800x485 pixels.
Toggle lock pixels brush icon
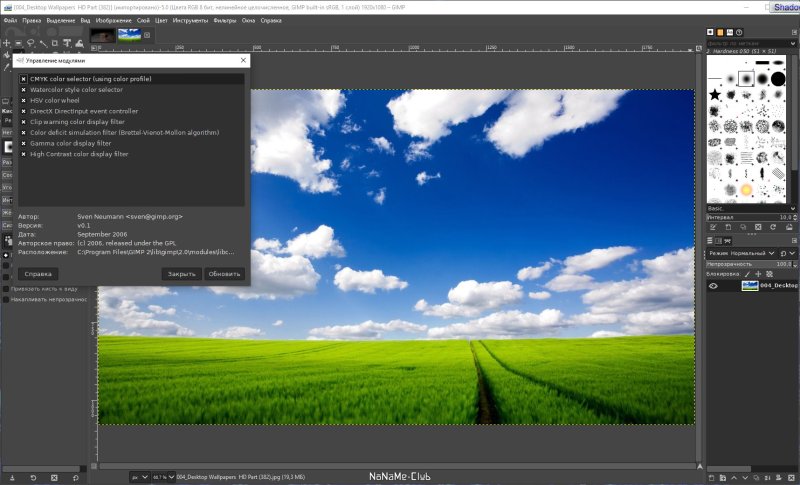(747, 274)
